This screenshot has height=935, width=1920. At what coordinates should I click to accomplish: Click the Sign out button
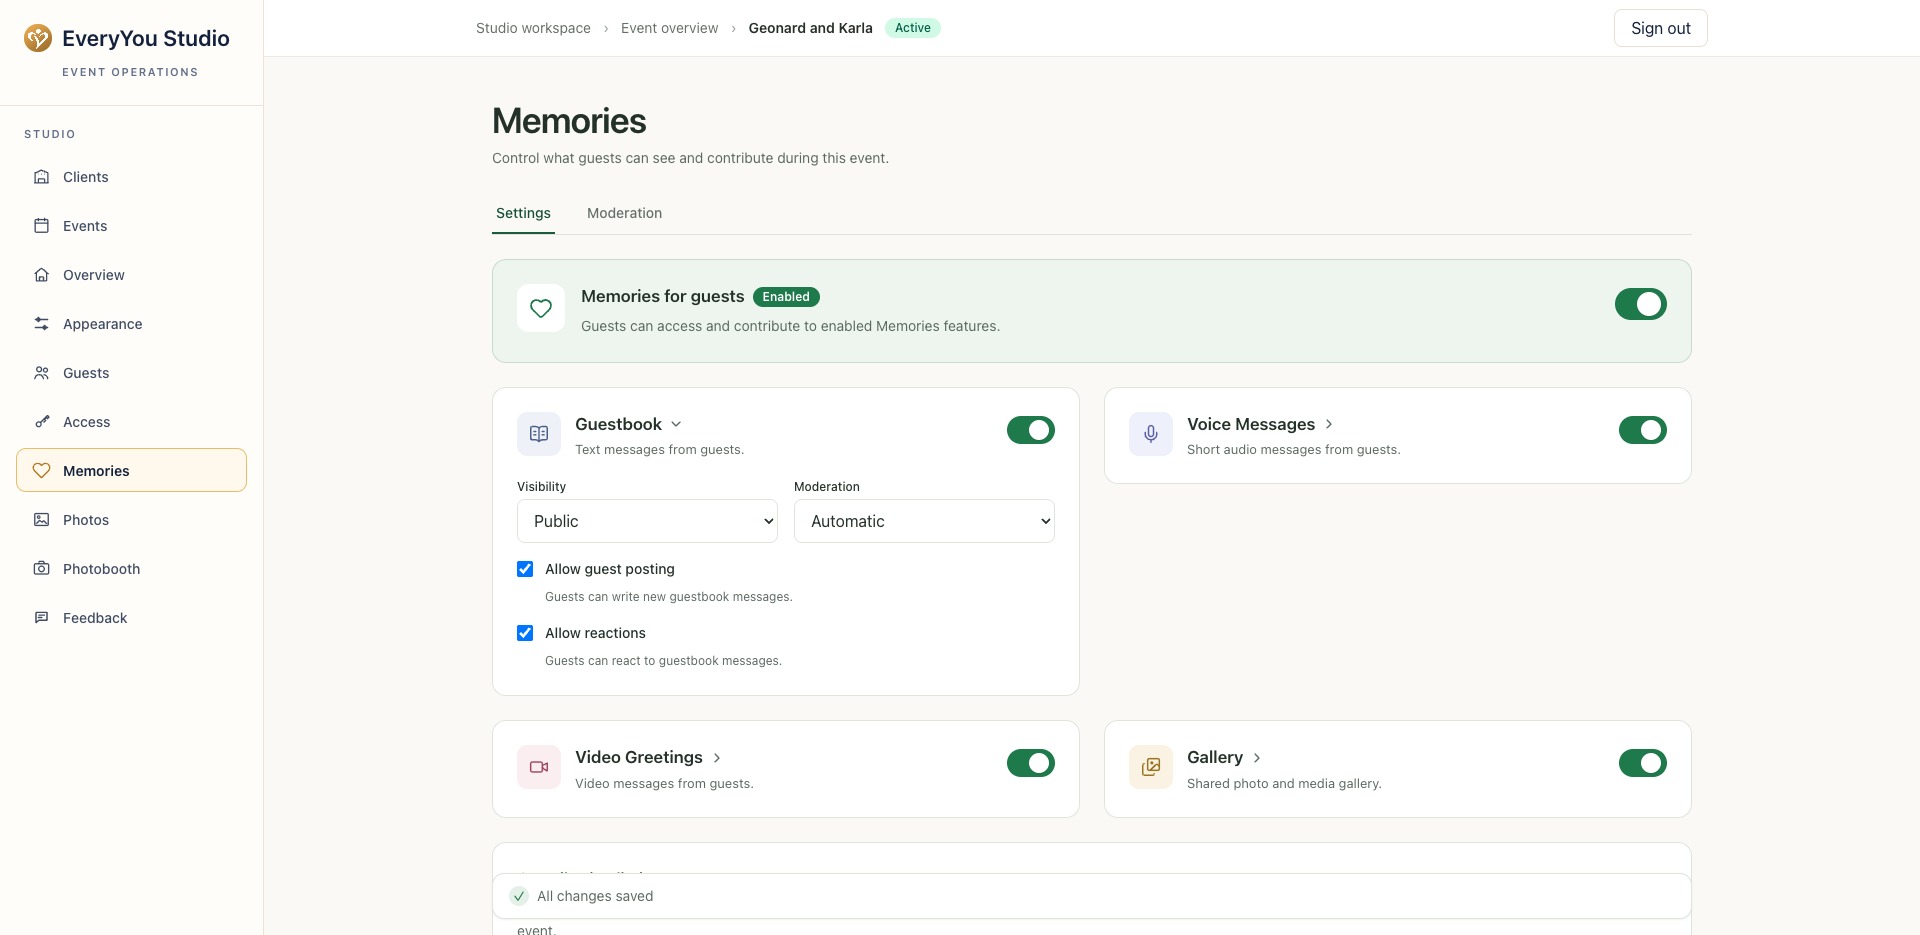tap(1661, 28)
